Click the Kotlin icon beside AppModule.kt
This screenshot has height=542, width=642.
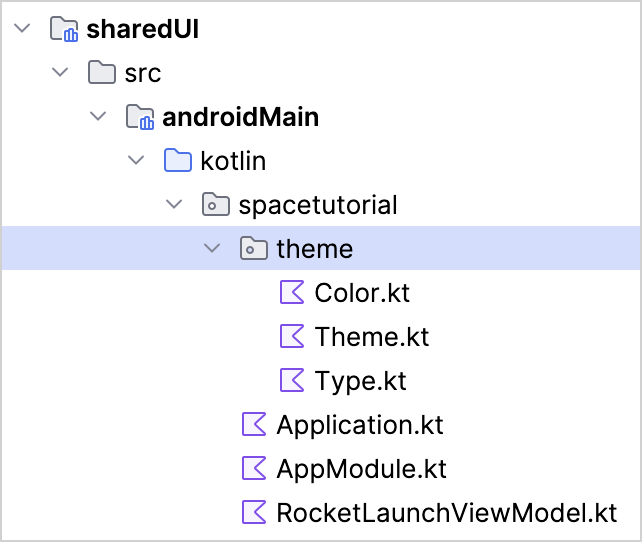click(x=254, y=467)
